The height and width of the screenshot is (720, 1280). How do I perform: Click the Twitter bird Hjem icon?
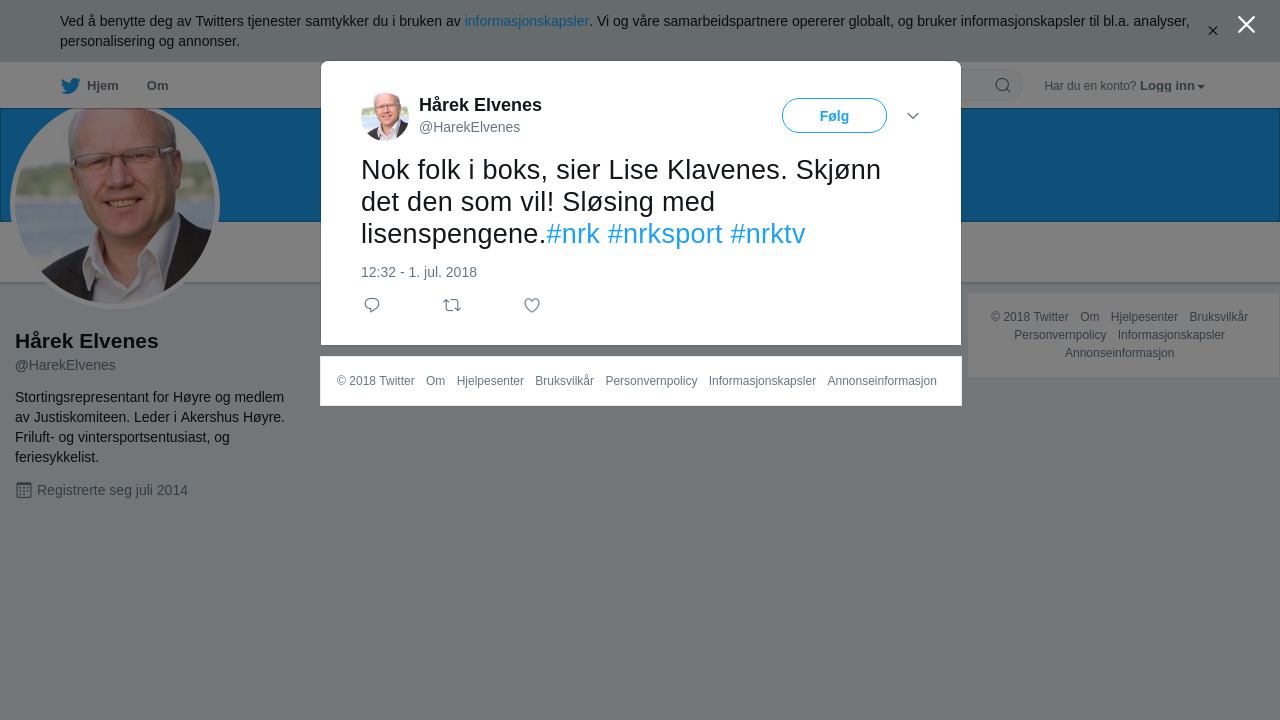coord(70,86)
